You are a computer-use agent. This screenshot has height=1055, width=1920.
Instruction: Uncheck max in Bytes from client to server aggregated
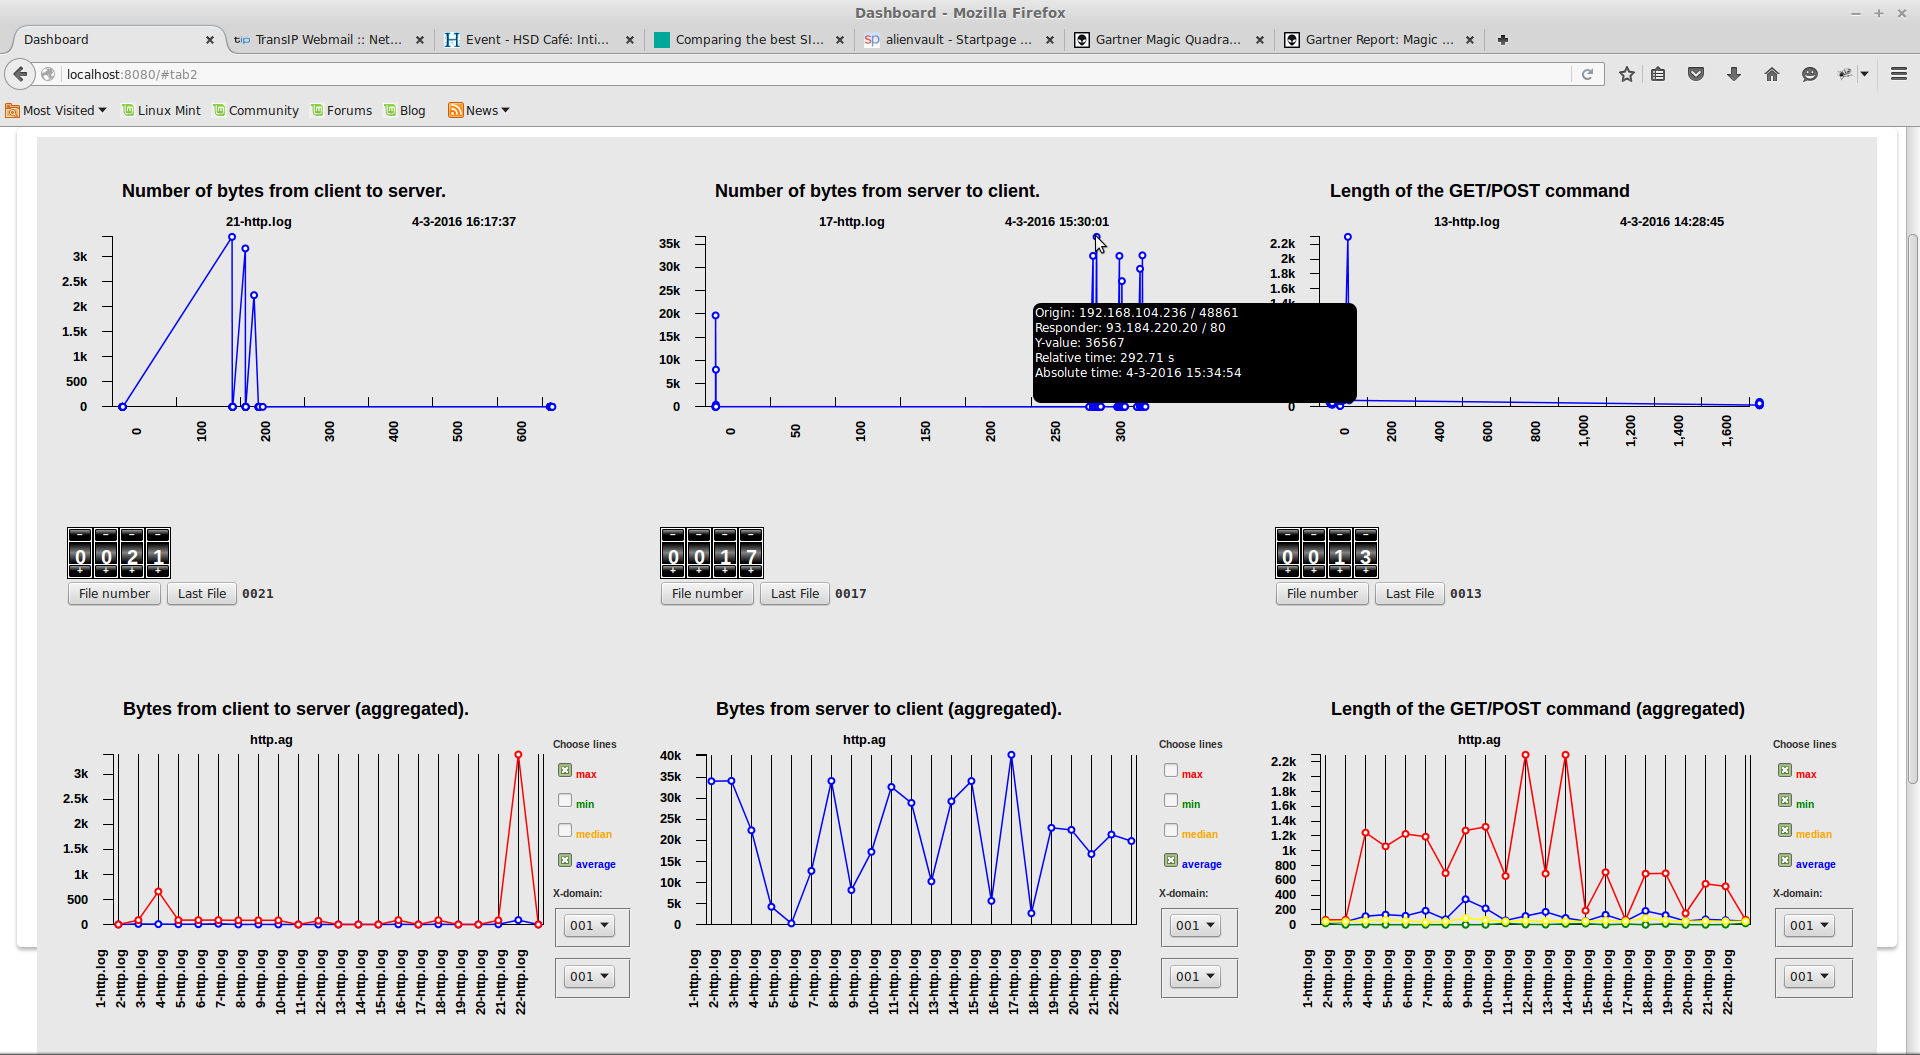tap(565, 770)
